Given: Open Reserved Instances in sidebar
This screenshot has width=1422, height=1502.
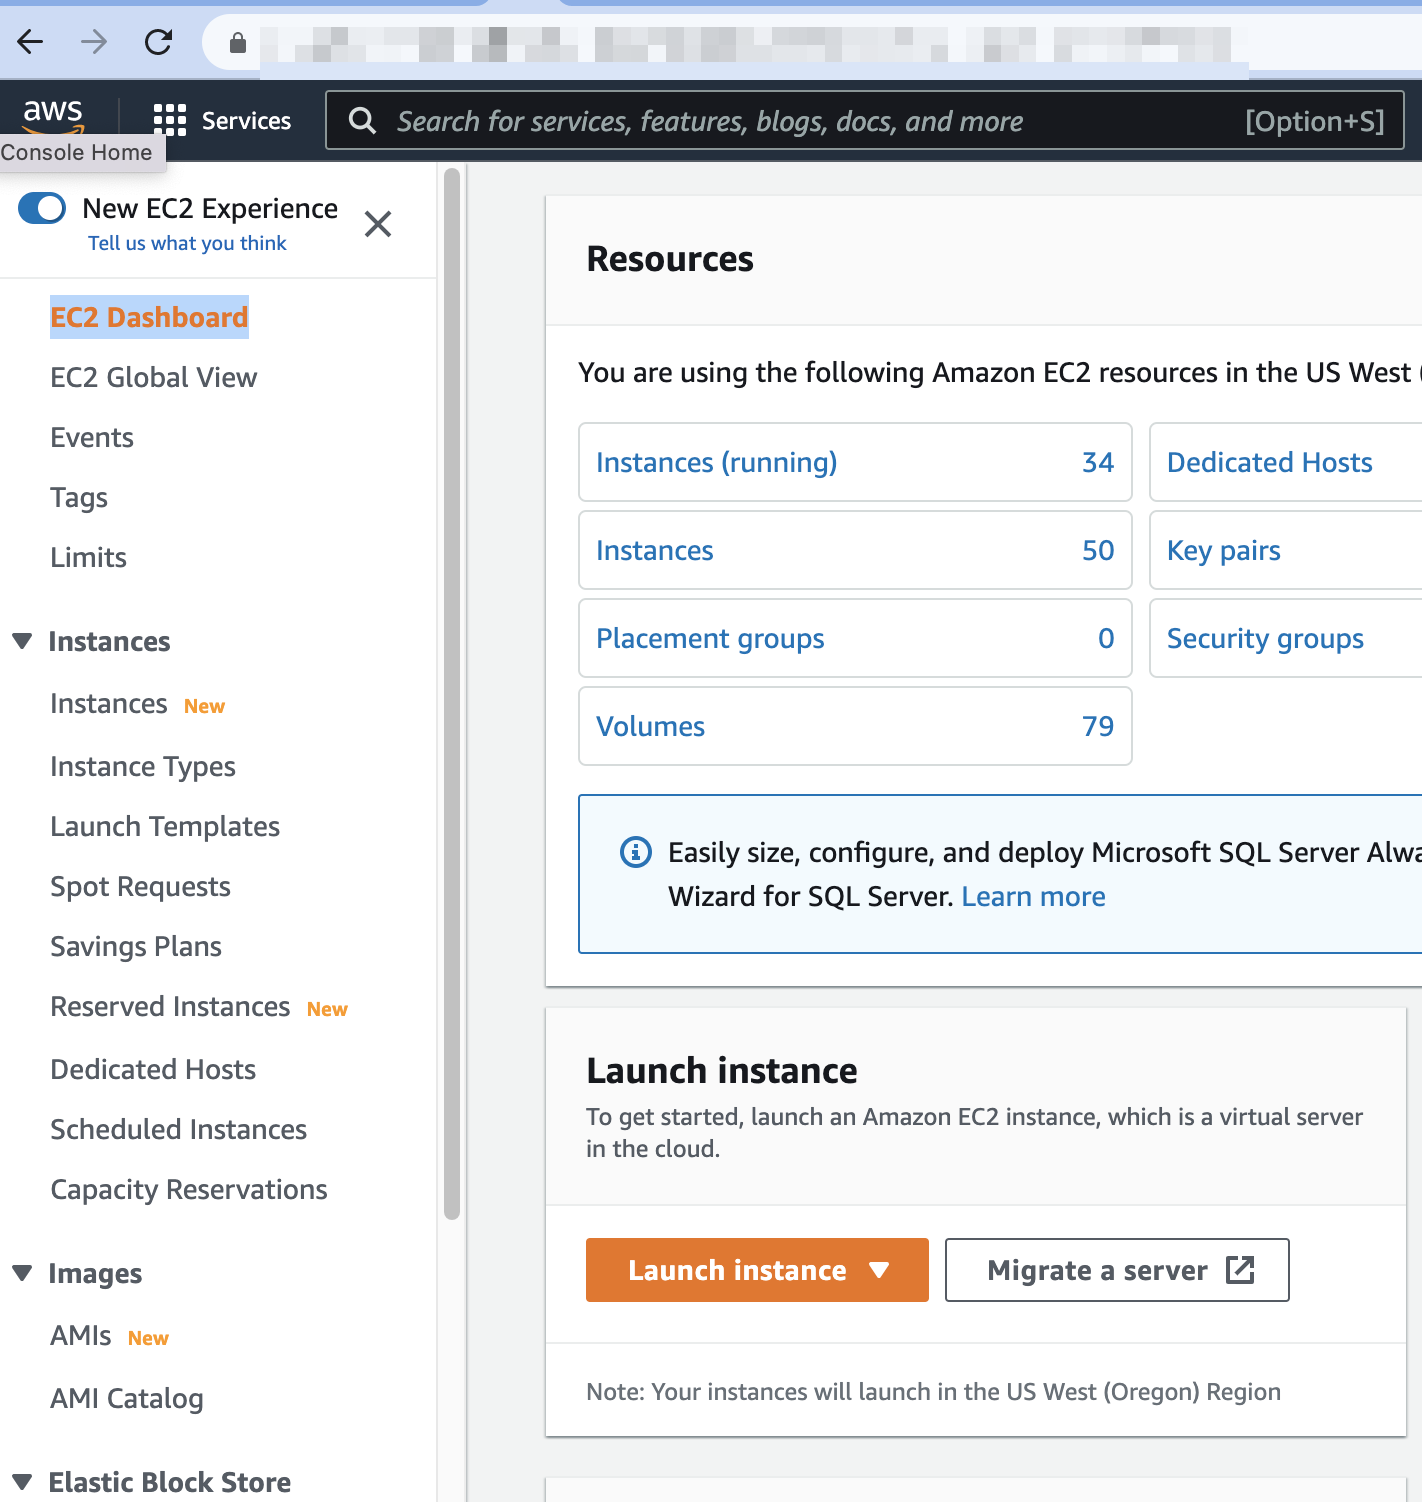Looking at the screenshot, I should (170, 1006).
